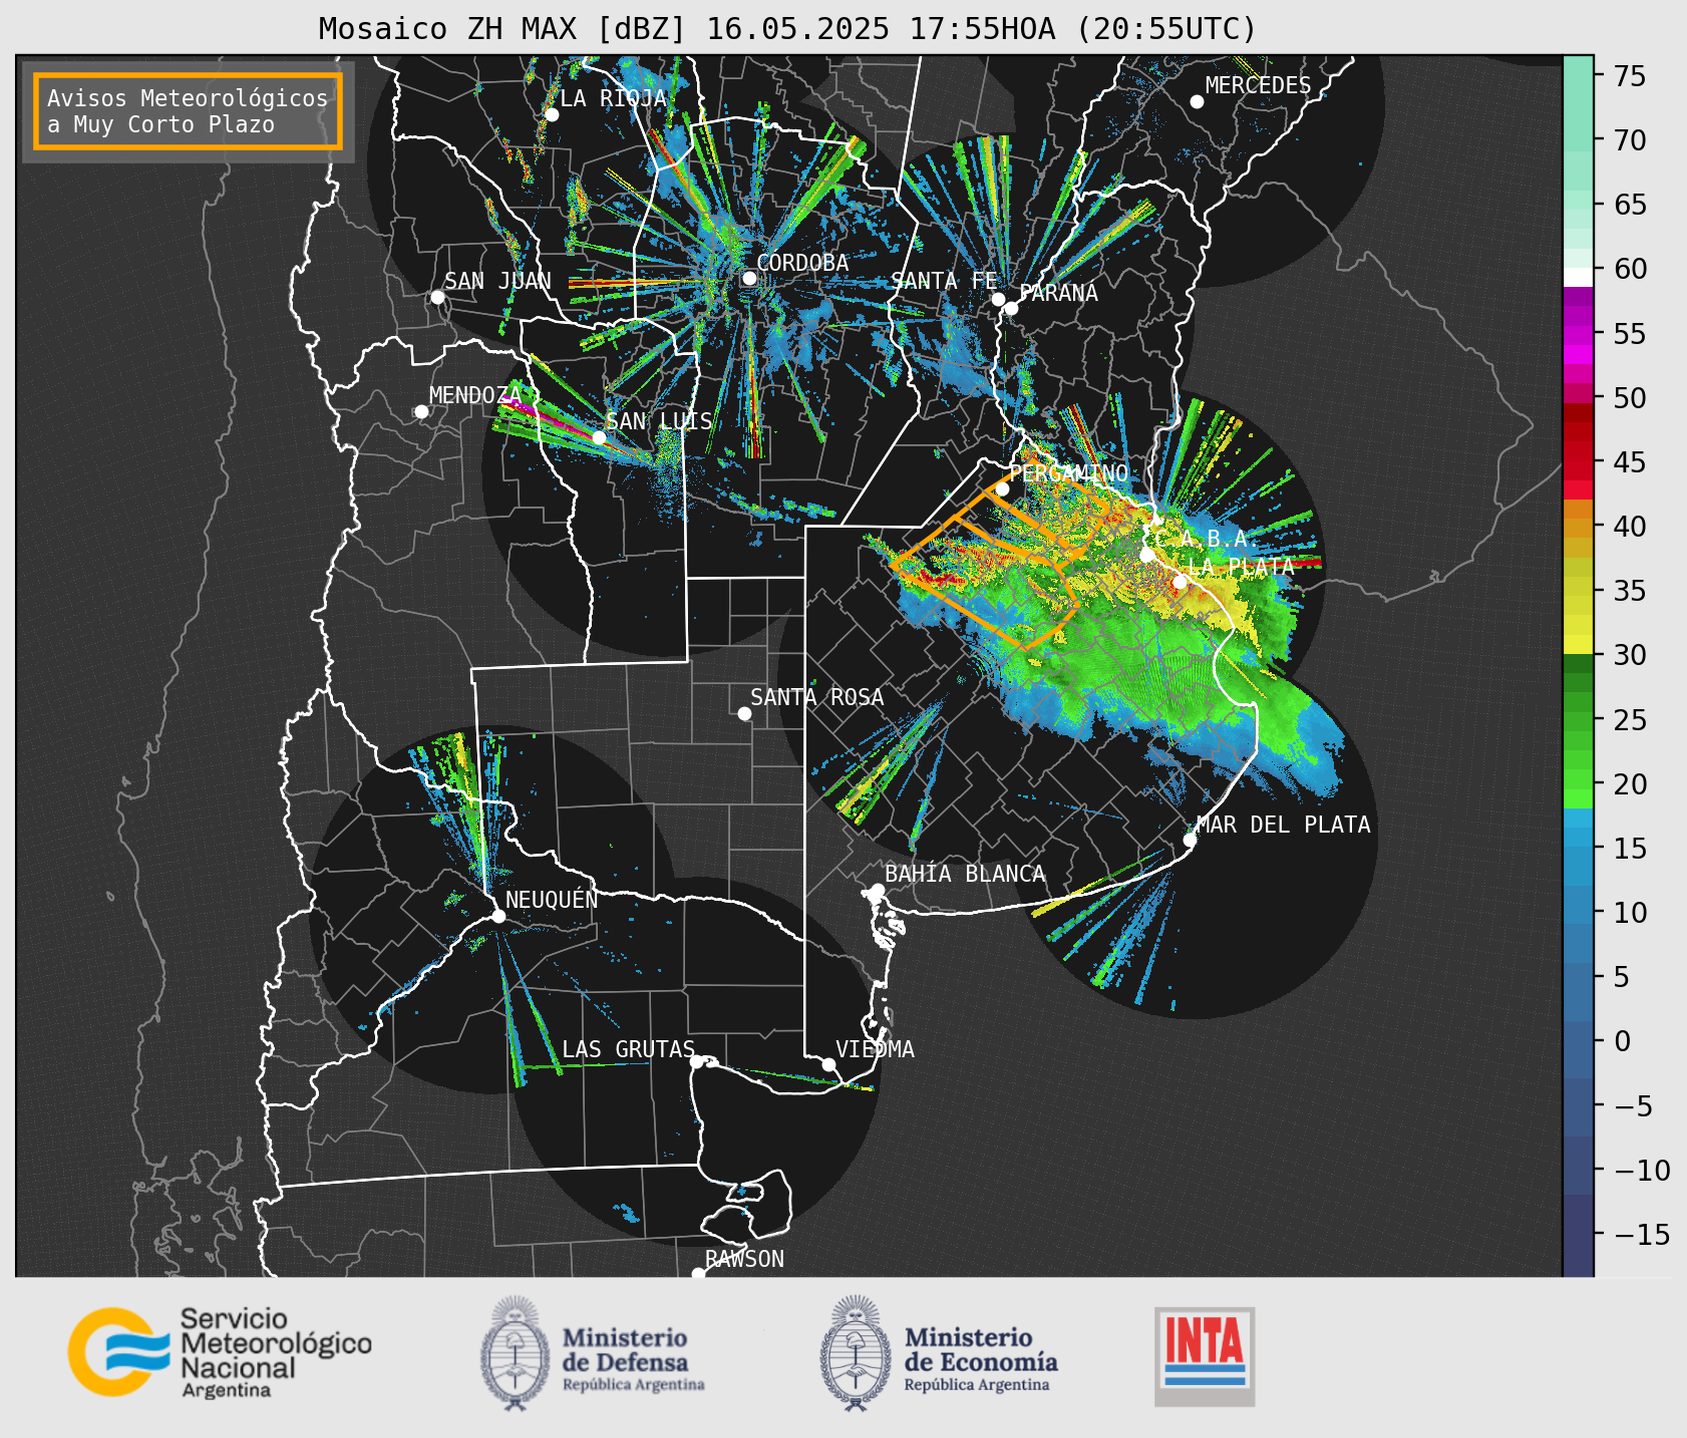This screenshot has width=1687, height=1438.
Task: Click the SAN JUAN city label
Action: point(498,281)
